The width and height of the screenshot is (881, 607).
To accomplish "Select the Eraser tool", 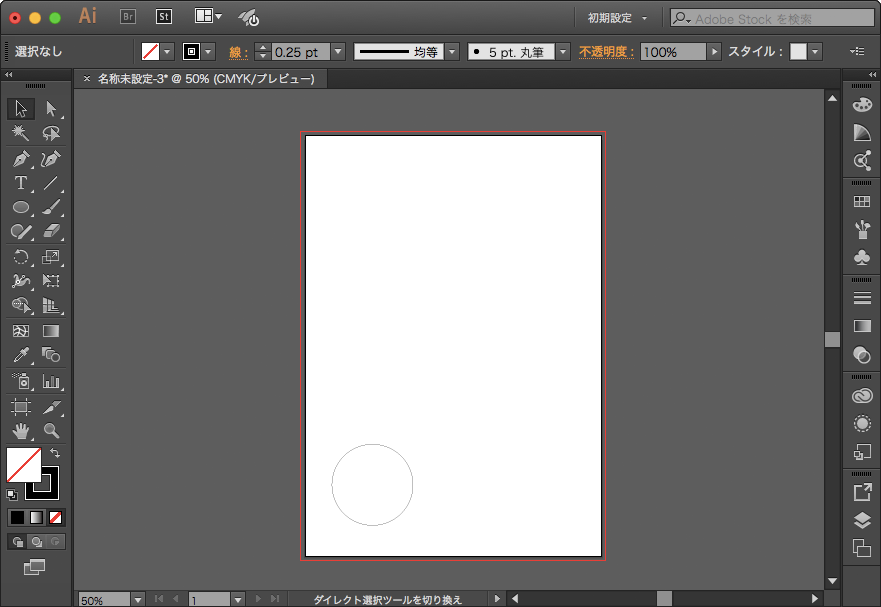I will pyautogui.click(x=51, y=232).
